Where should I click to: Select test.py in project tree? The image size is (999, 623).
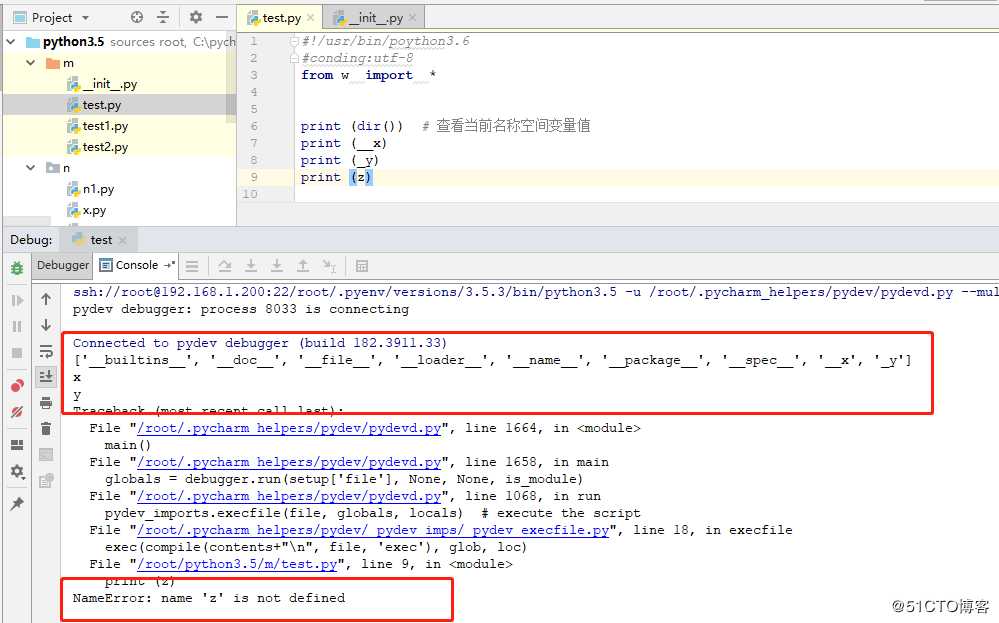(x=94, y=104)
